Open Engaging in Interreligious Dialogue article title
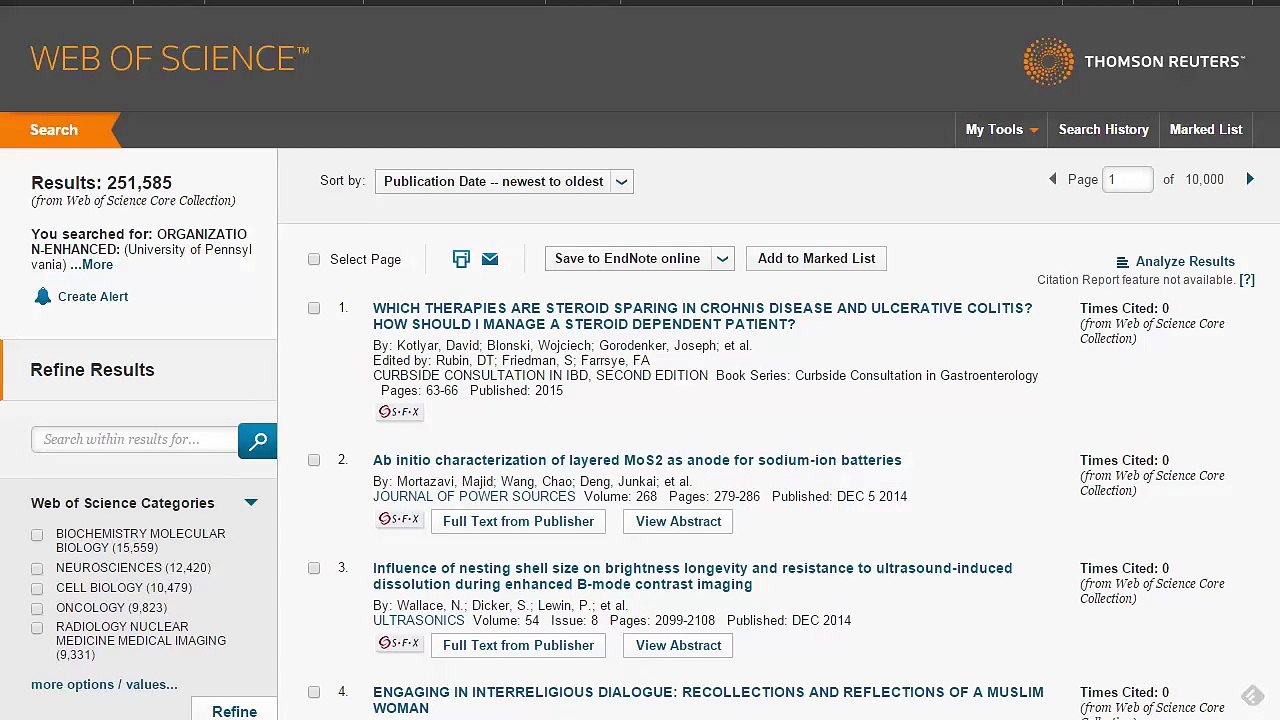The height and width of the screenshot is (720, 1280). [708, 700]
